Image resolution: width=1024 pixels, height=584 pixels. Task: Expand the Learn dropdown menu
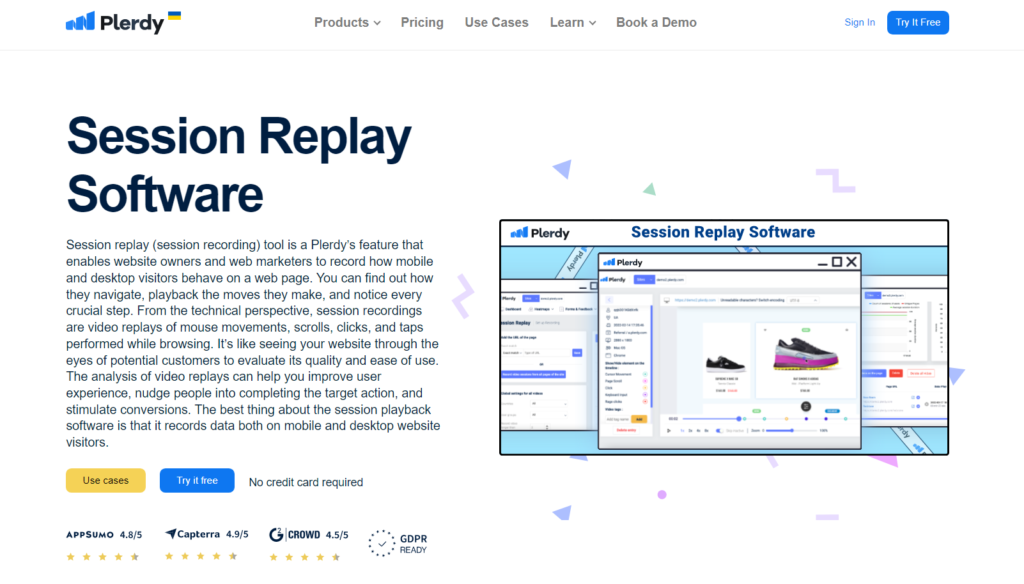click(x=573, y=22)
